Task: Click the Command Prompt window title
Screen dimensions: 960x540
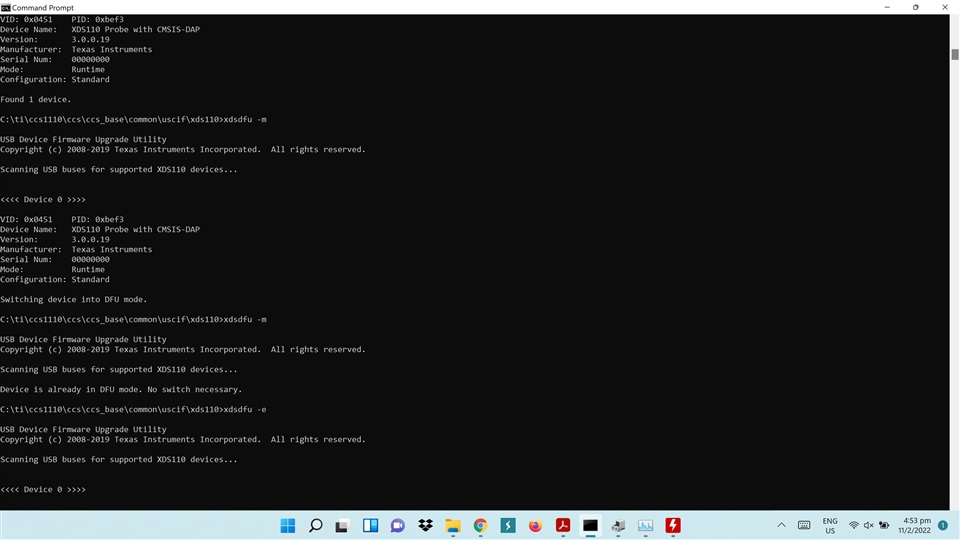Action: tap(43, 7)
